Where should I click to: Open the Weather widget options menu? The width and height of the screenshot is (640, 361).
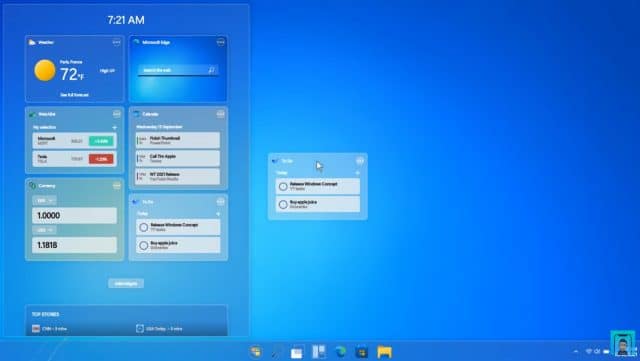[x=116, y=42]
